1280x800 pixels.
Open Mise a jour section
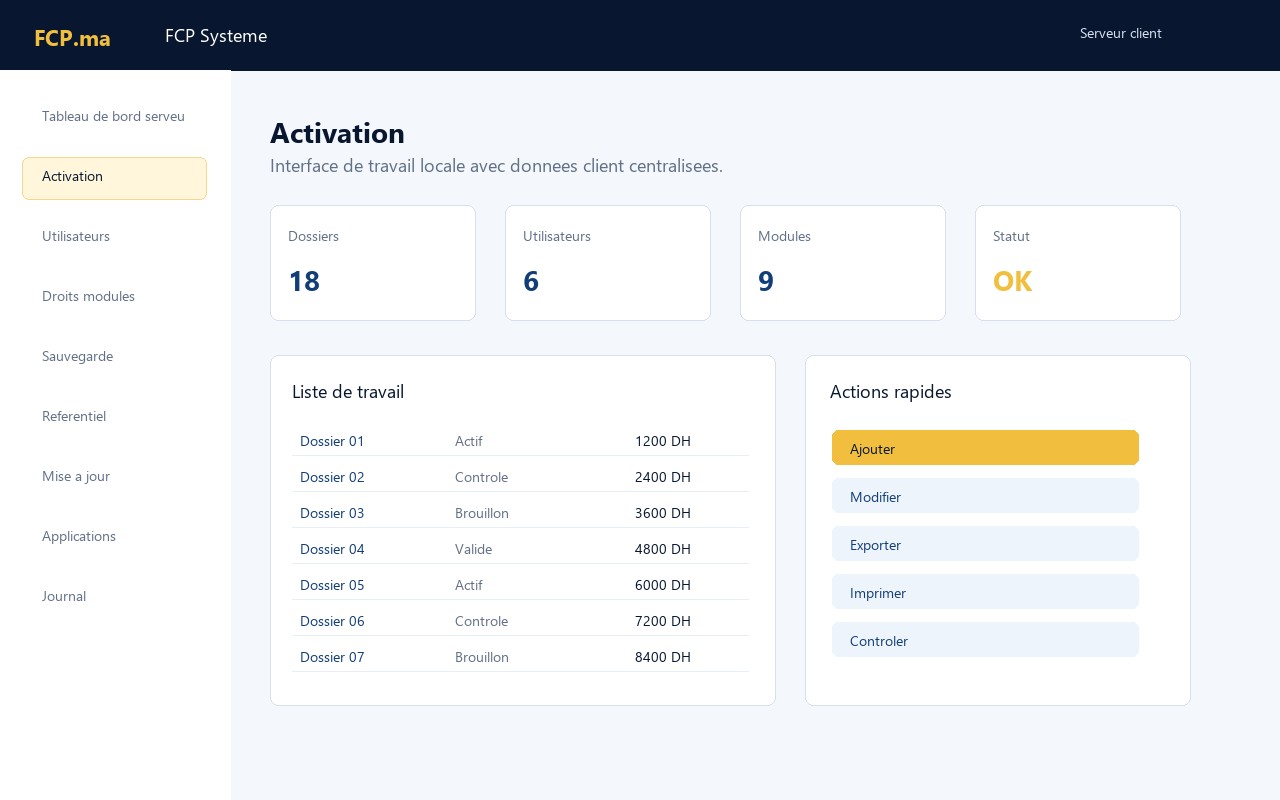(x=114, y=477)
